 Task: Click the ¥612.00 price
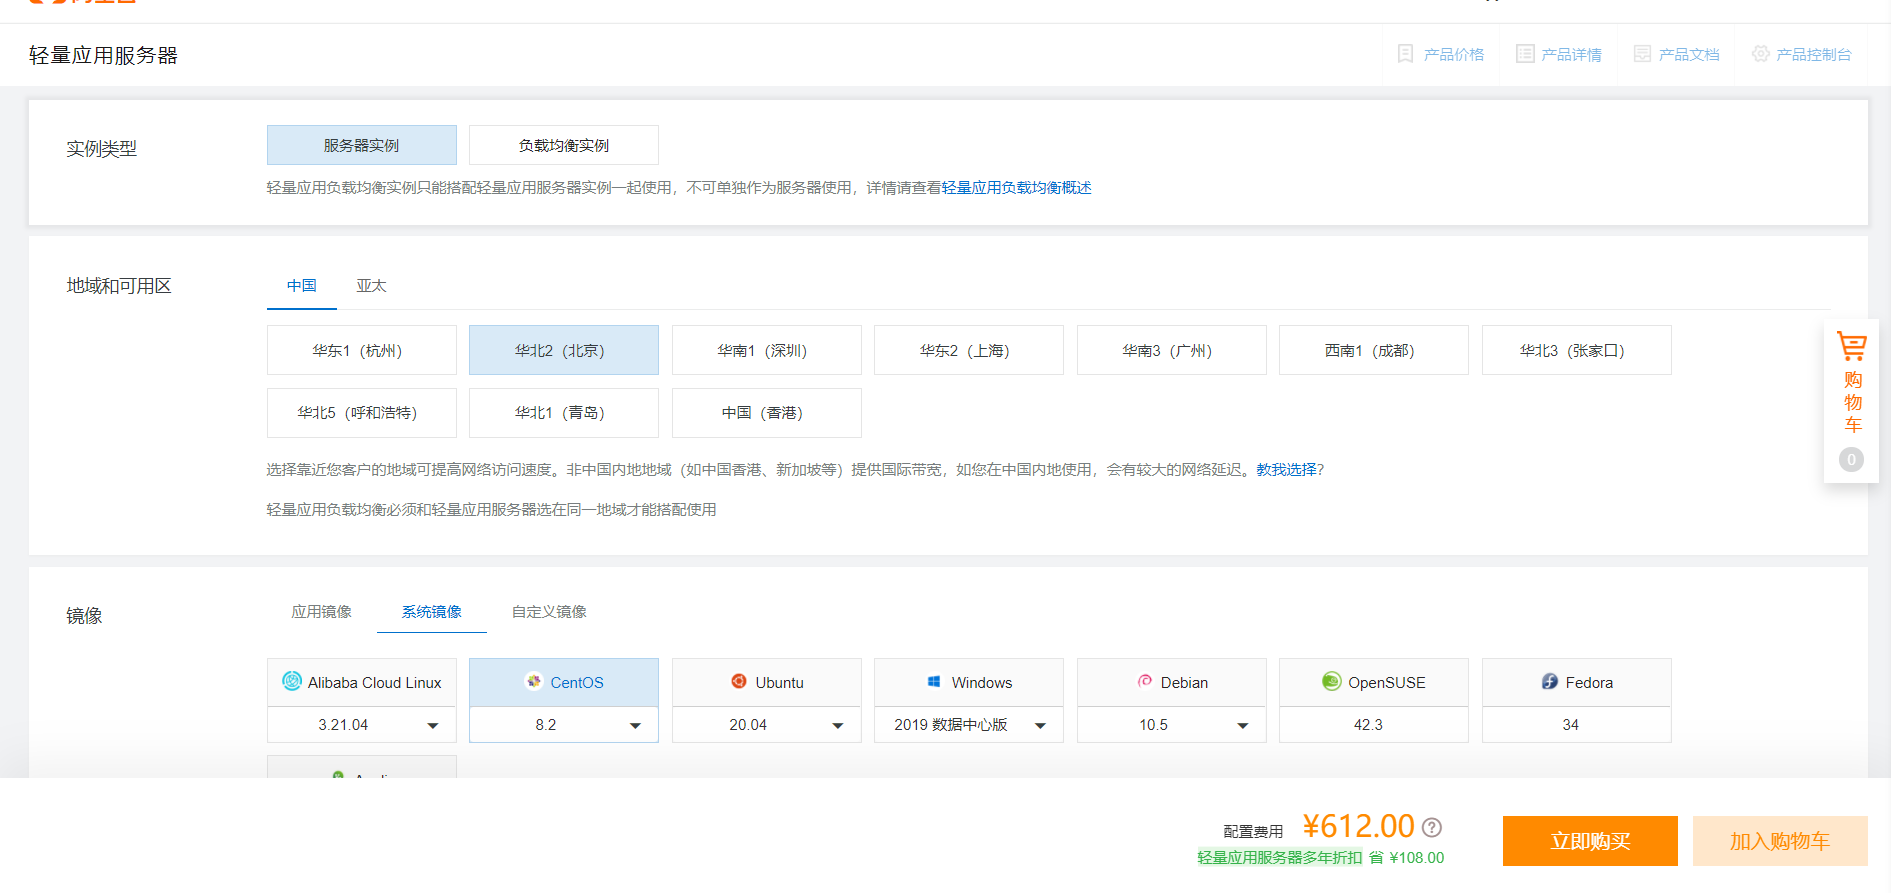(1358, 826)
